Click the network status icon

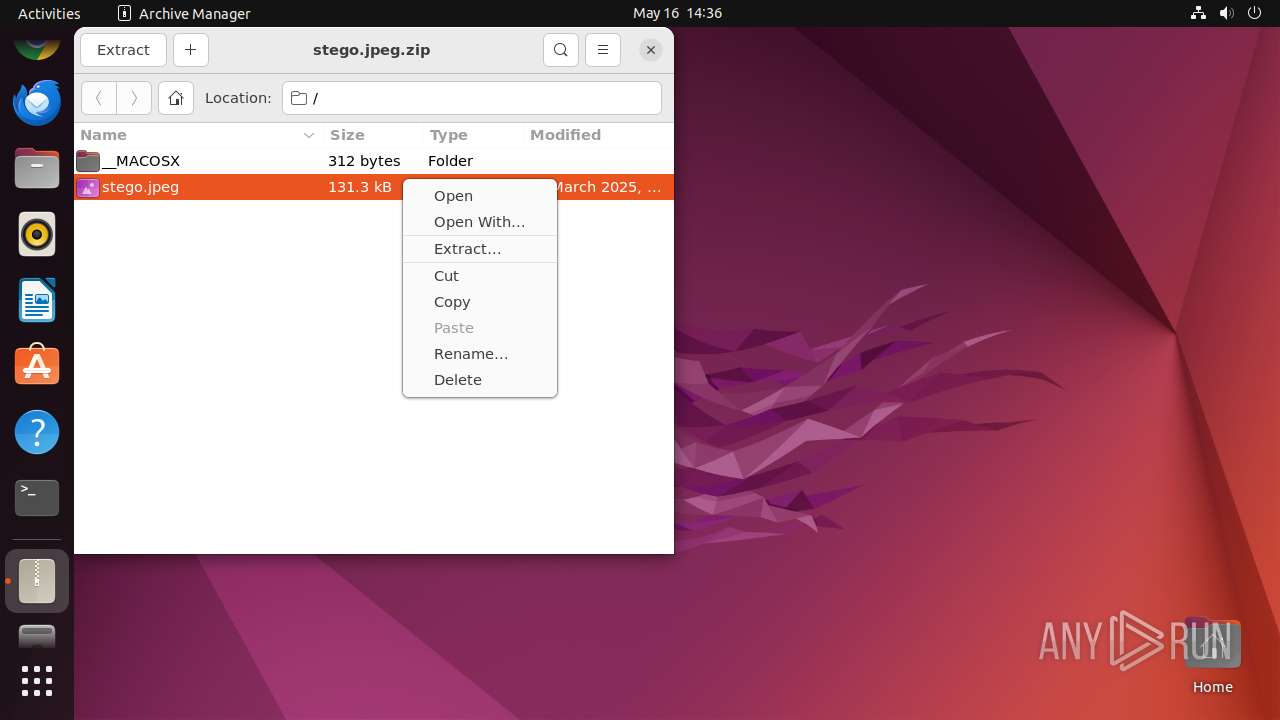[x=1198, y=13]
